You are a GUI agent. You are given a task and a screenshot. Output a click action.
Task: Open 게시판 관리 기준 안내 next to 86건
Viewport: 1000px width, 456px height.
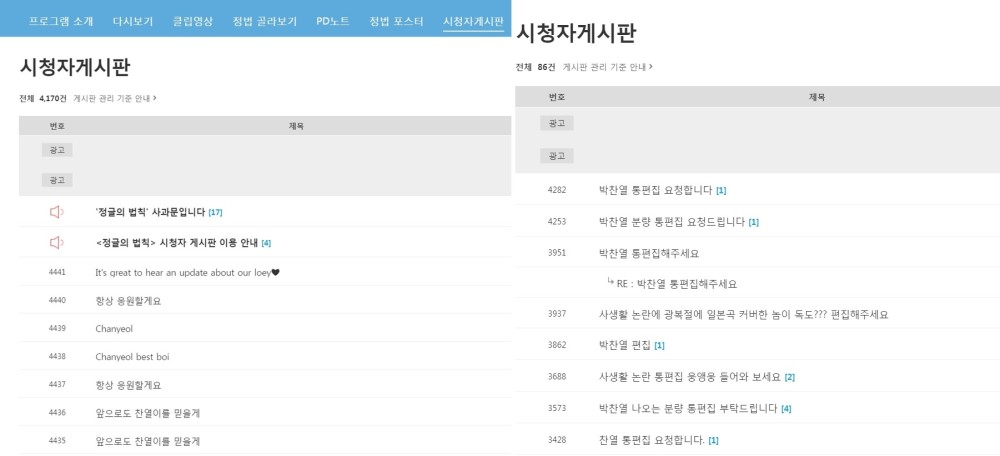click(x=607, y=67)
